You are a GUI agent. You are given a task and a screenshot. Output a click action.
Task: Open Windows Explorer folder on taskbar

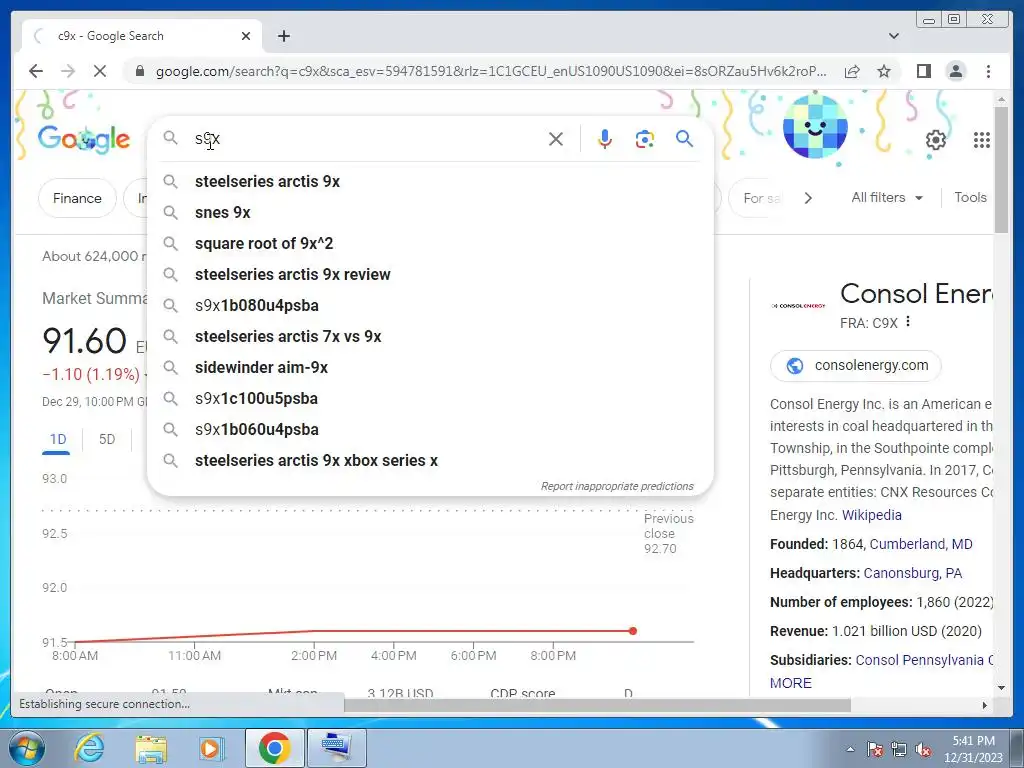pyautogui.click(x=151, y=748)
